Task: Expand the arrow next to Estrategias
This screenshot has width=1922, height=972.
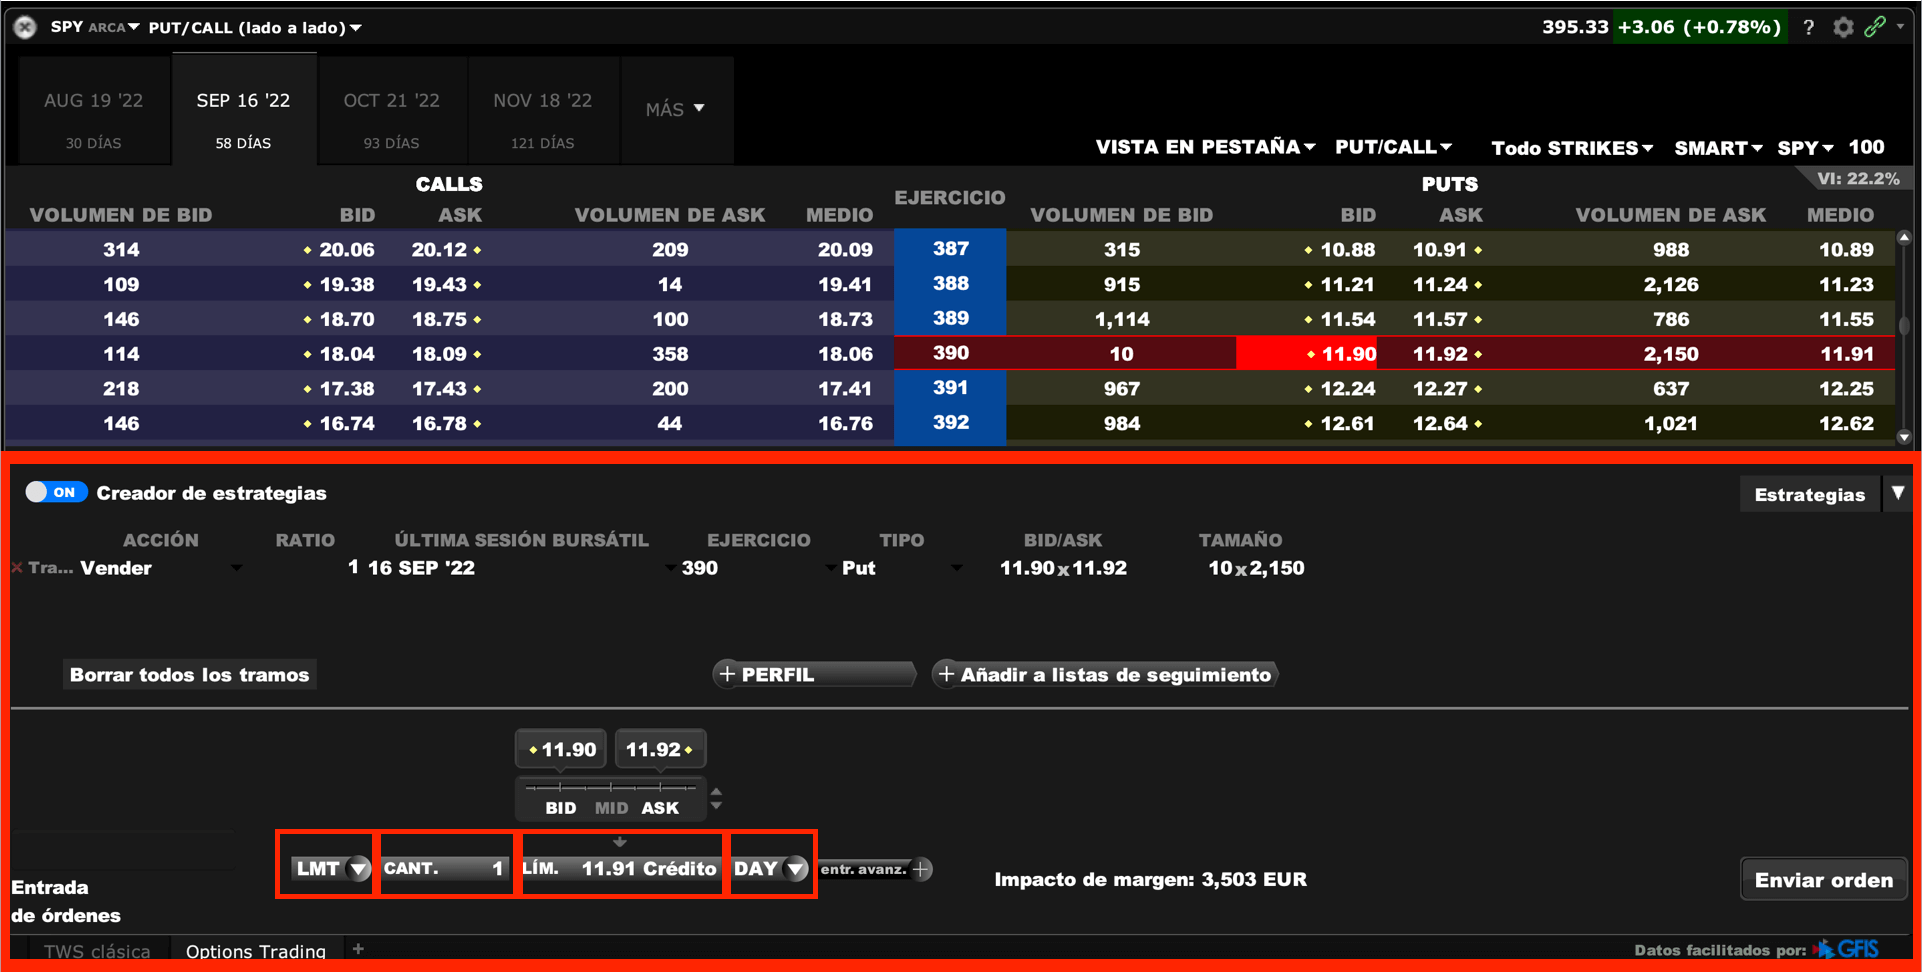Action: tap(1897, 493)
